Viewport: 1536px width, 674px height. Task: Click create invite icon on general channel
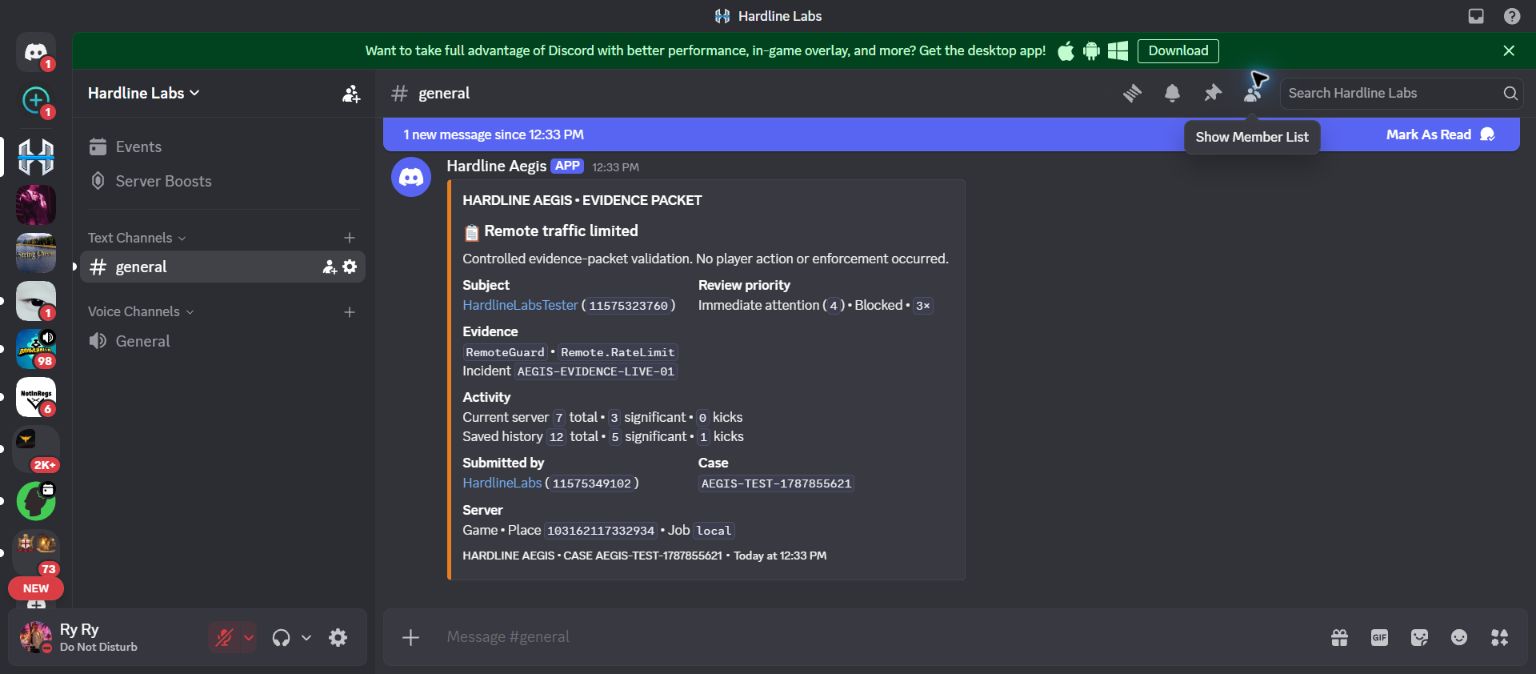tap(329, 267)
